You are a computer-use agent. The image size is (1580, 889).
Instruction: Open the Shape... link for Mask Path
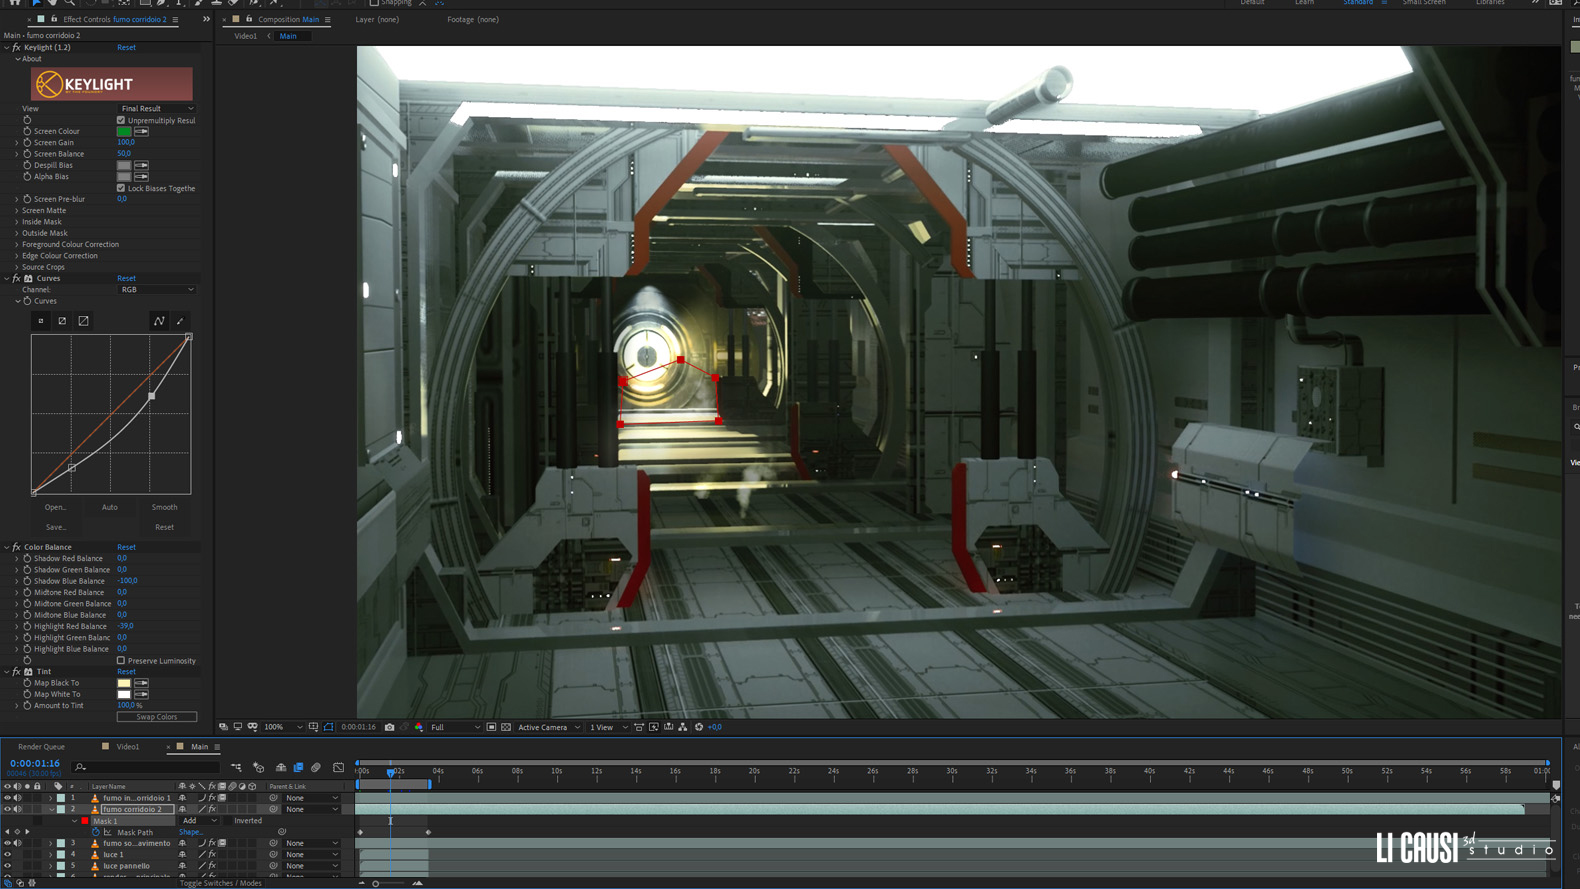click(x=190, y=832)
